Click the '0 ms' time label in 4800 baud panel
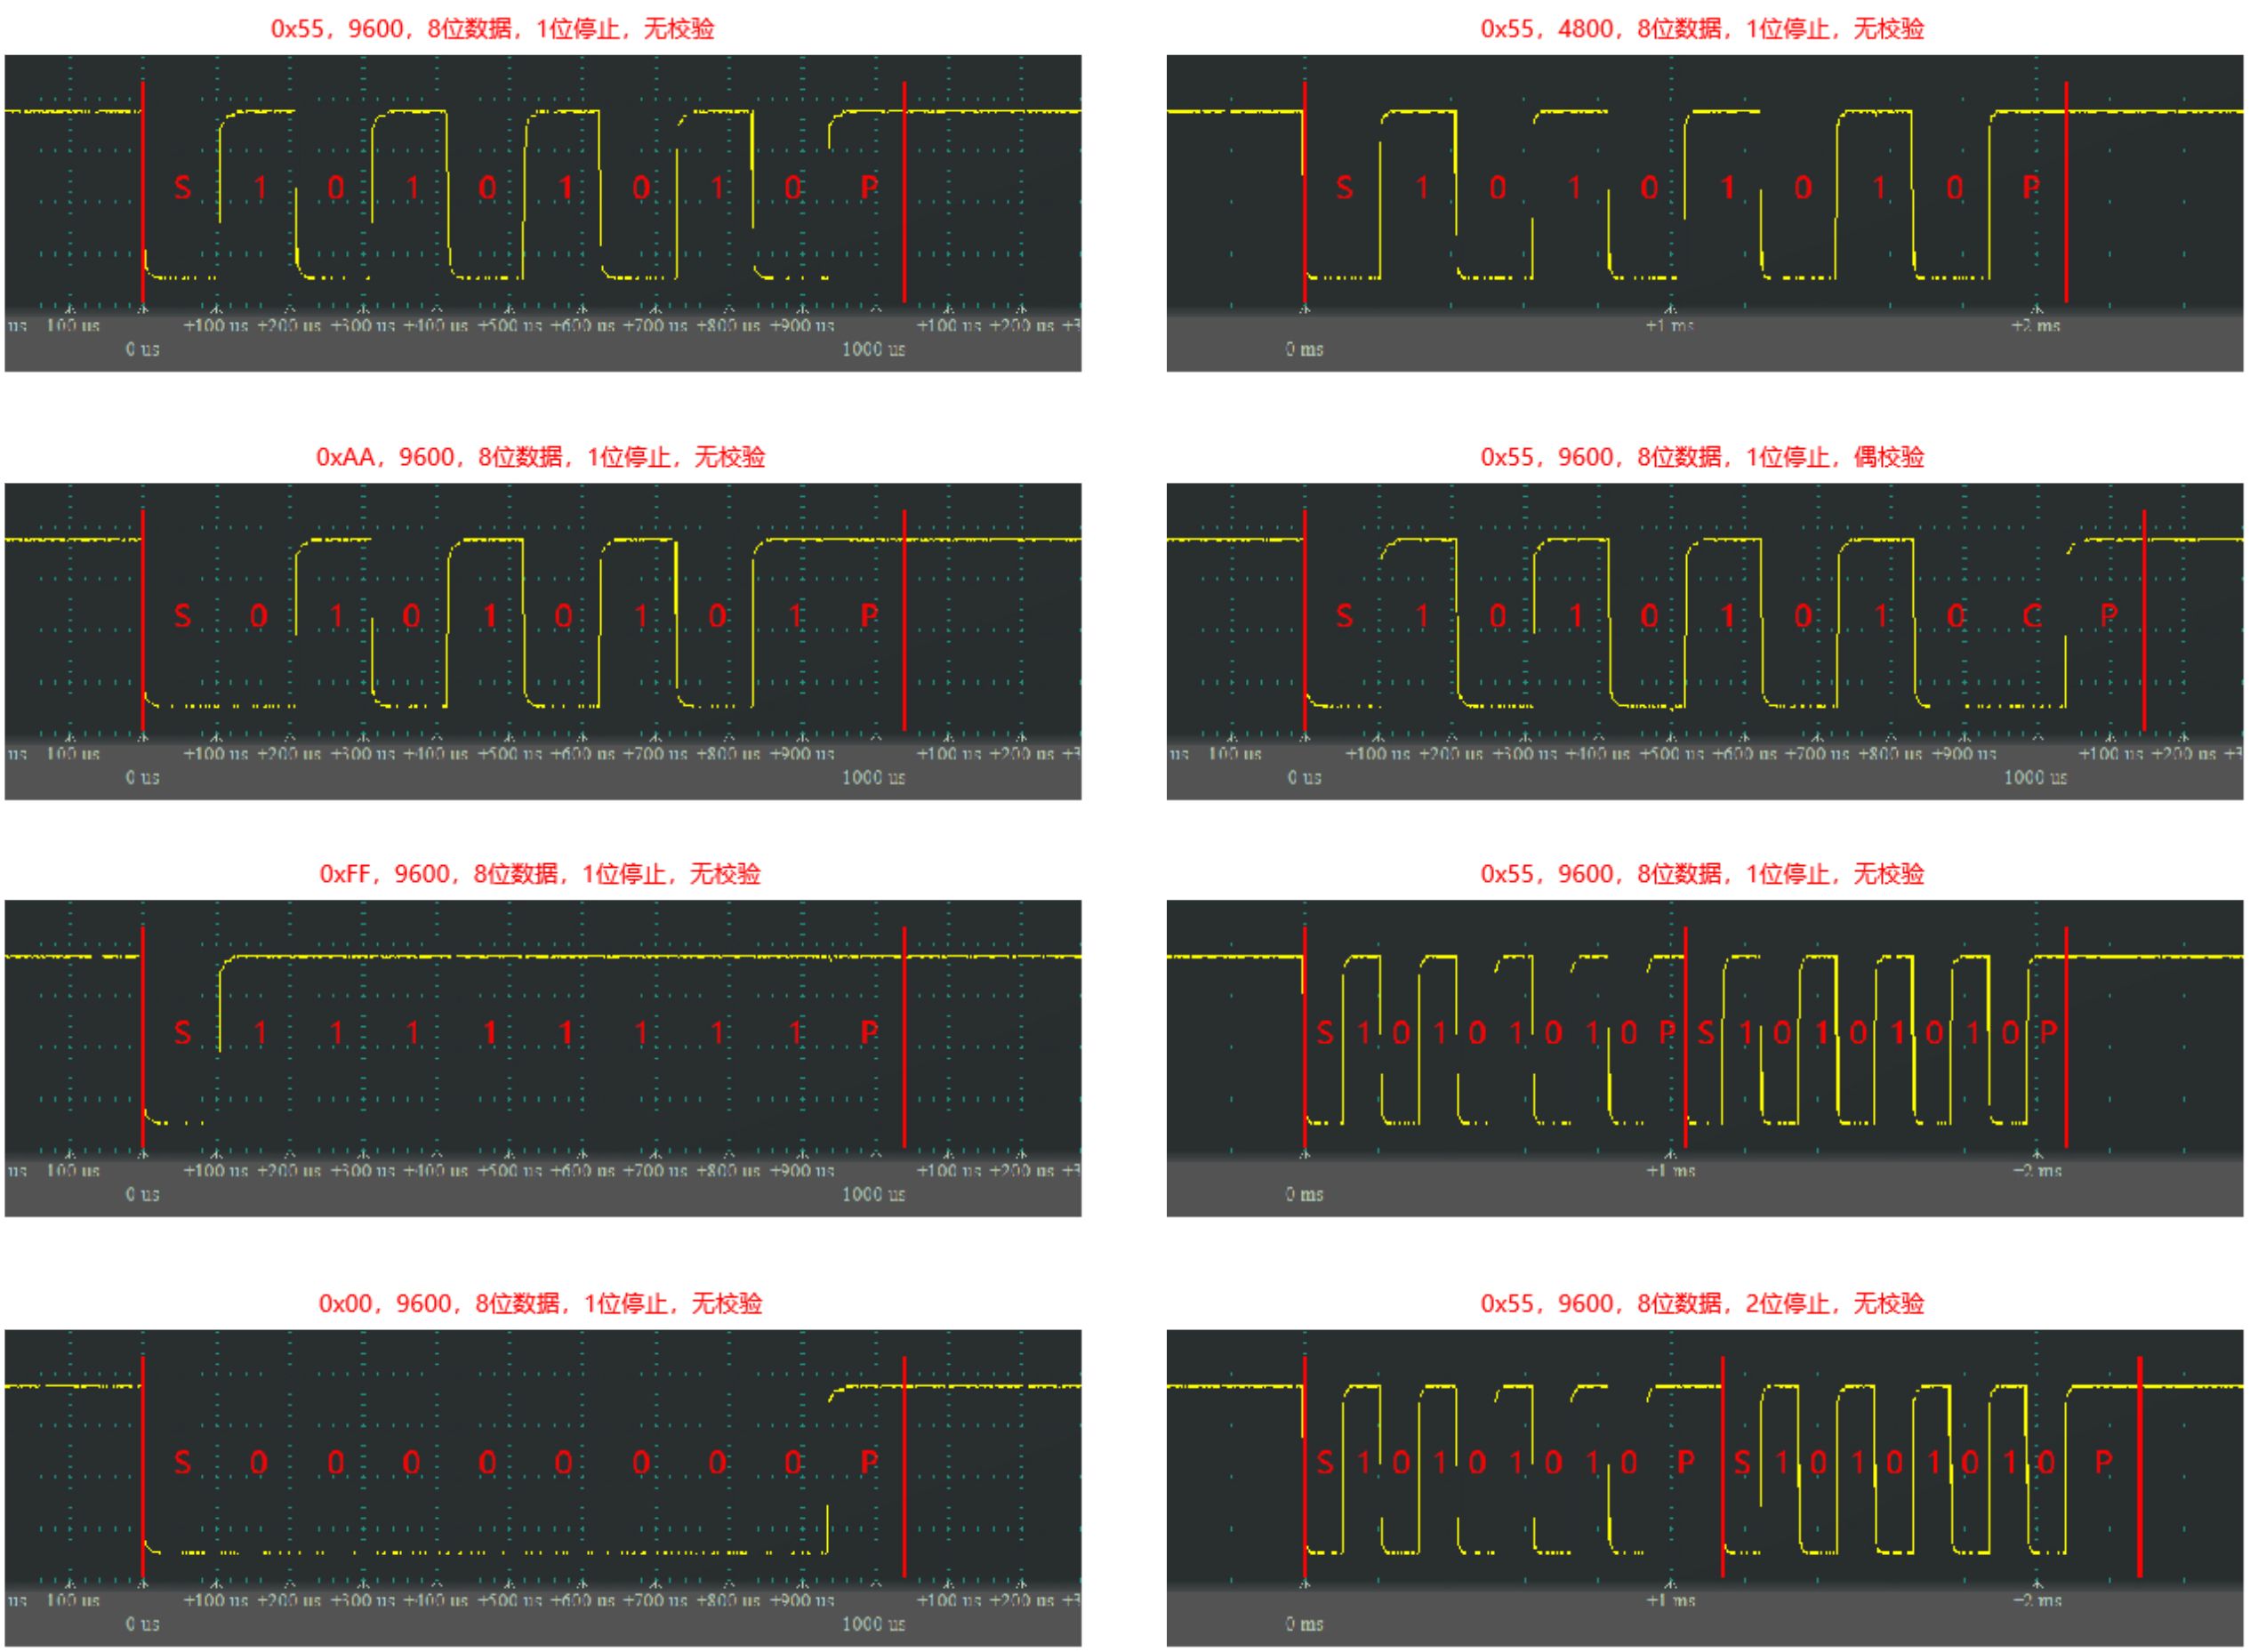This screenshot has width=2250, height=1652. coord(1304,349)
